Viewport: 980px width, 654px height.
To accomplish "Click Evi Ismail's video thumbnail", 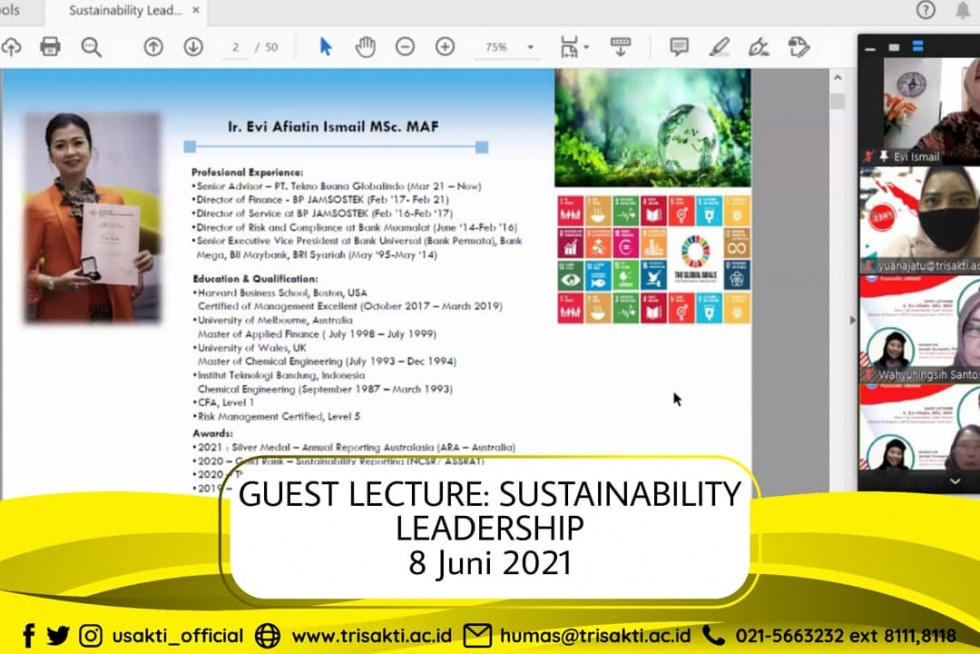I will (920, 111).
